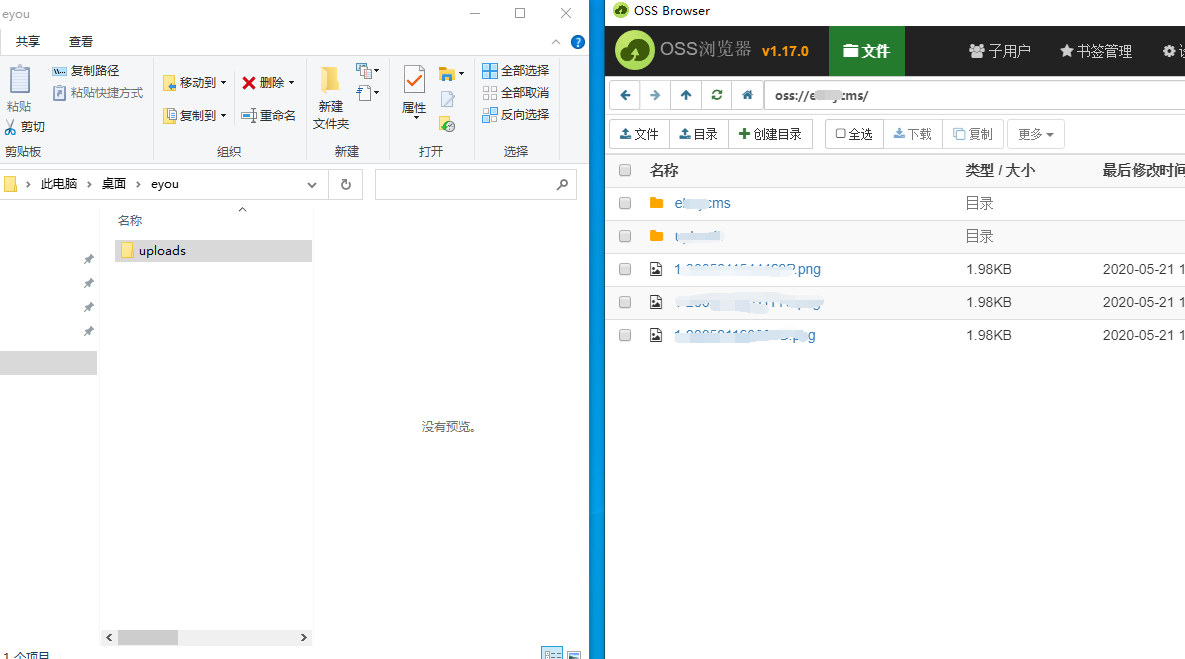Click 全部取消 (select none) in Explorer ribbon
Screen dimensions: 1185x659
coord(515,93)
